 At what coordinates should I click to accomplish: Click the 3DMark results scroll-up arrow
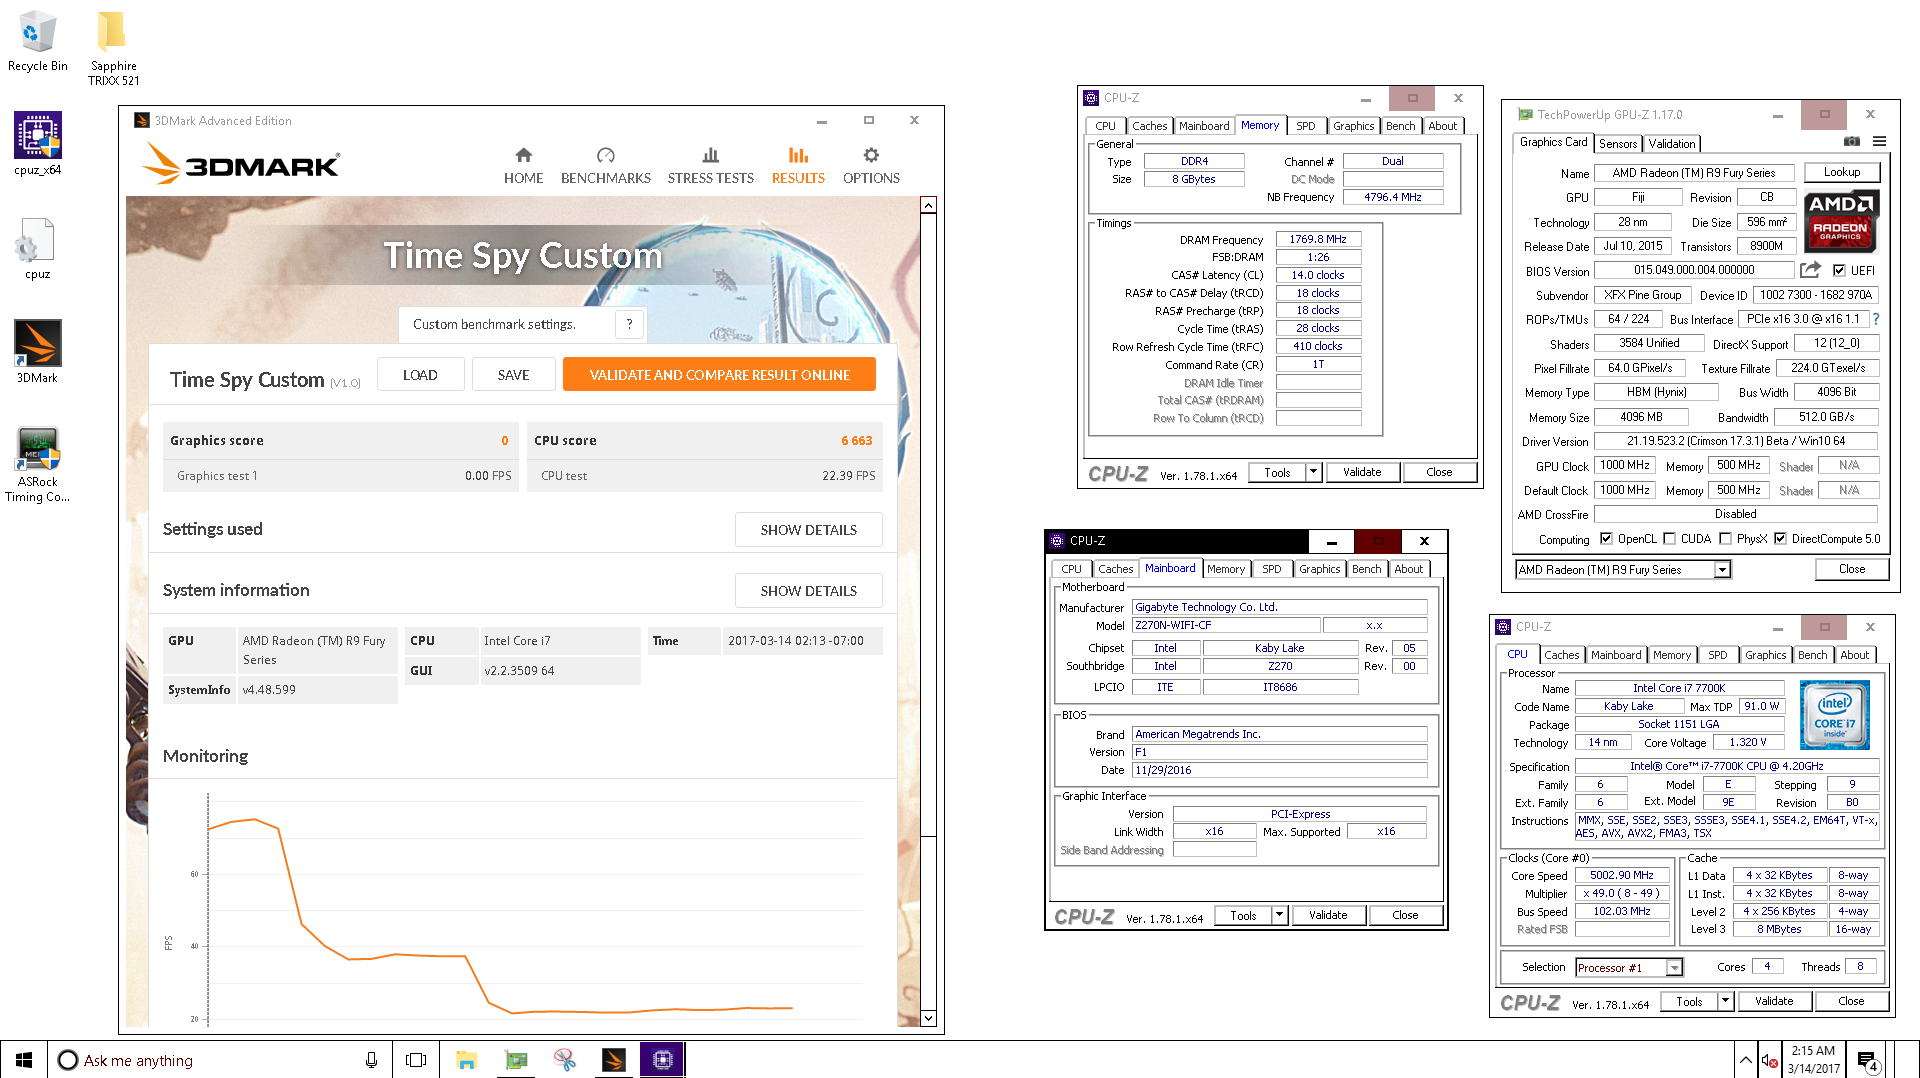point(928,205)
